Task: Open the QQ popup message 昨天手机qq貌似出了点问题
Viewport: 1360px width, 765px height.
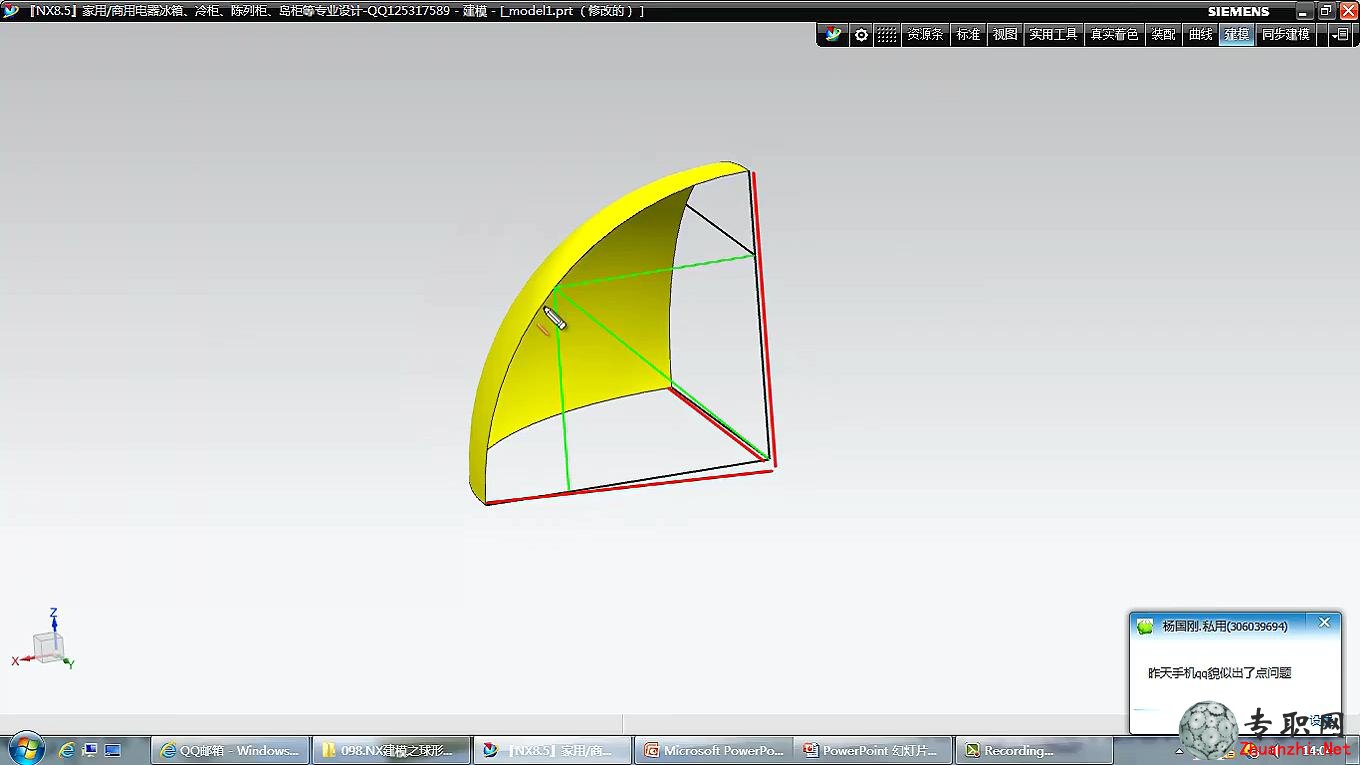Action: click(1220, 673)
